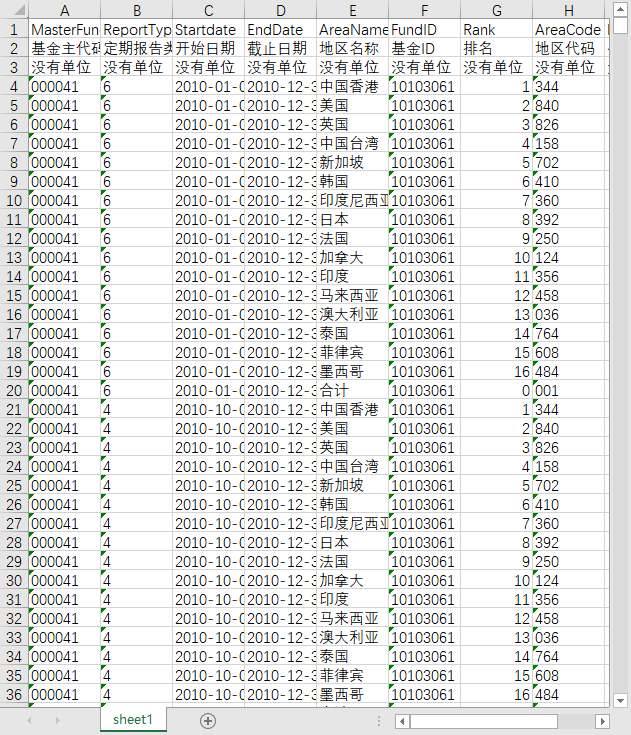This screenshot has height=735, width=631.
Task: Click the horizontal scrollbar thumb
Action: pos(484,720)
